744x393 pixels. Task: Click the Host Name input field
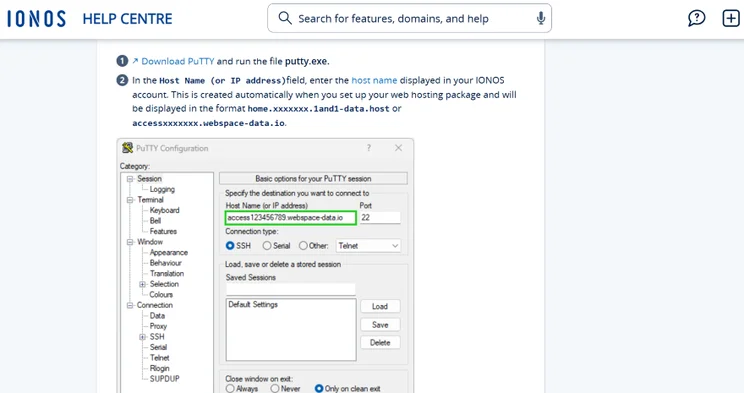pyautogui.click(x=290, y=217)
